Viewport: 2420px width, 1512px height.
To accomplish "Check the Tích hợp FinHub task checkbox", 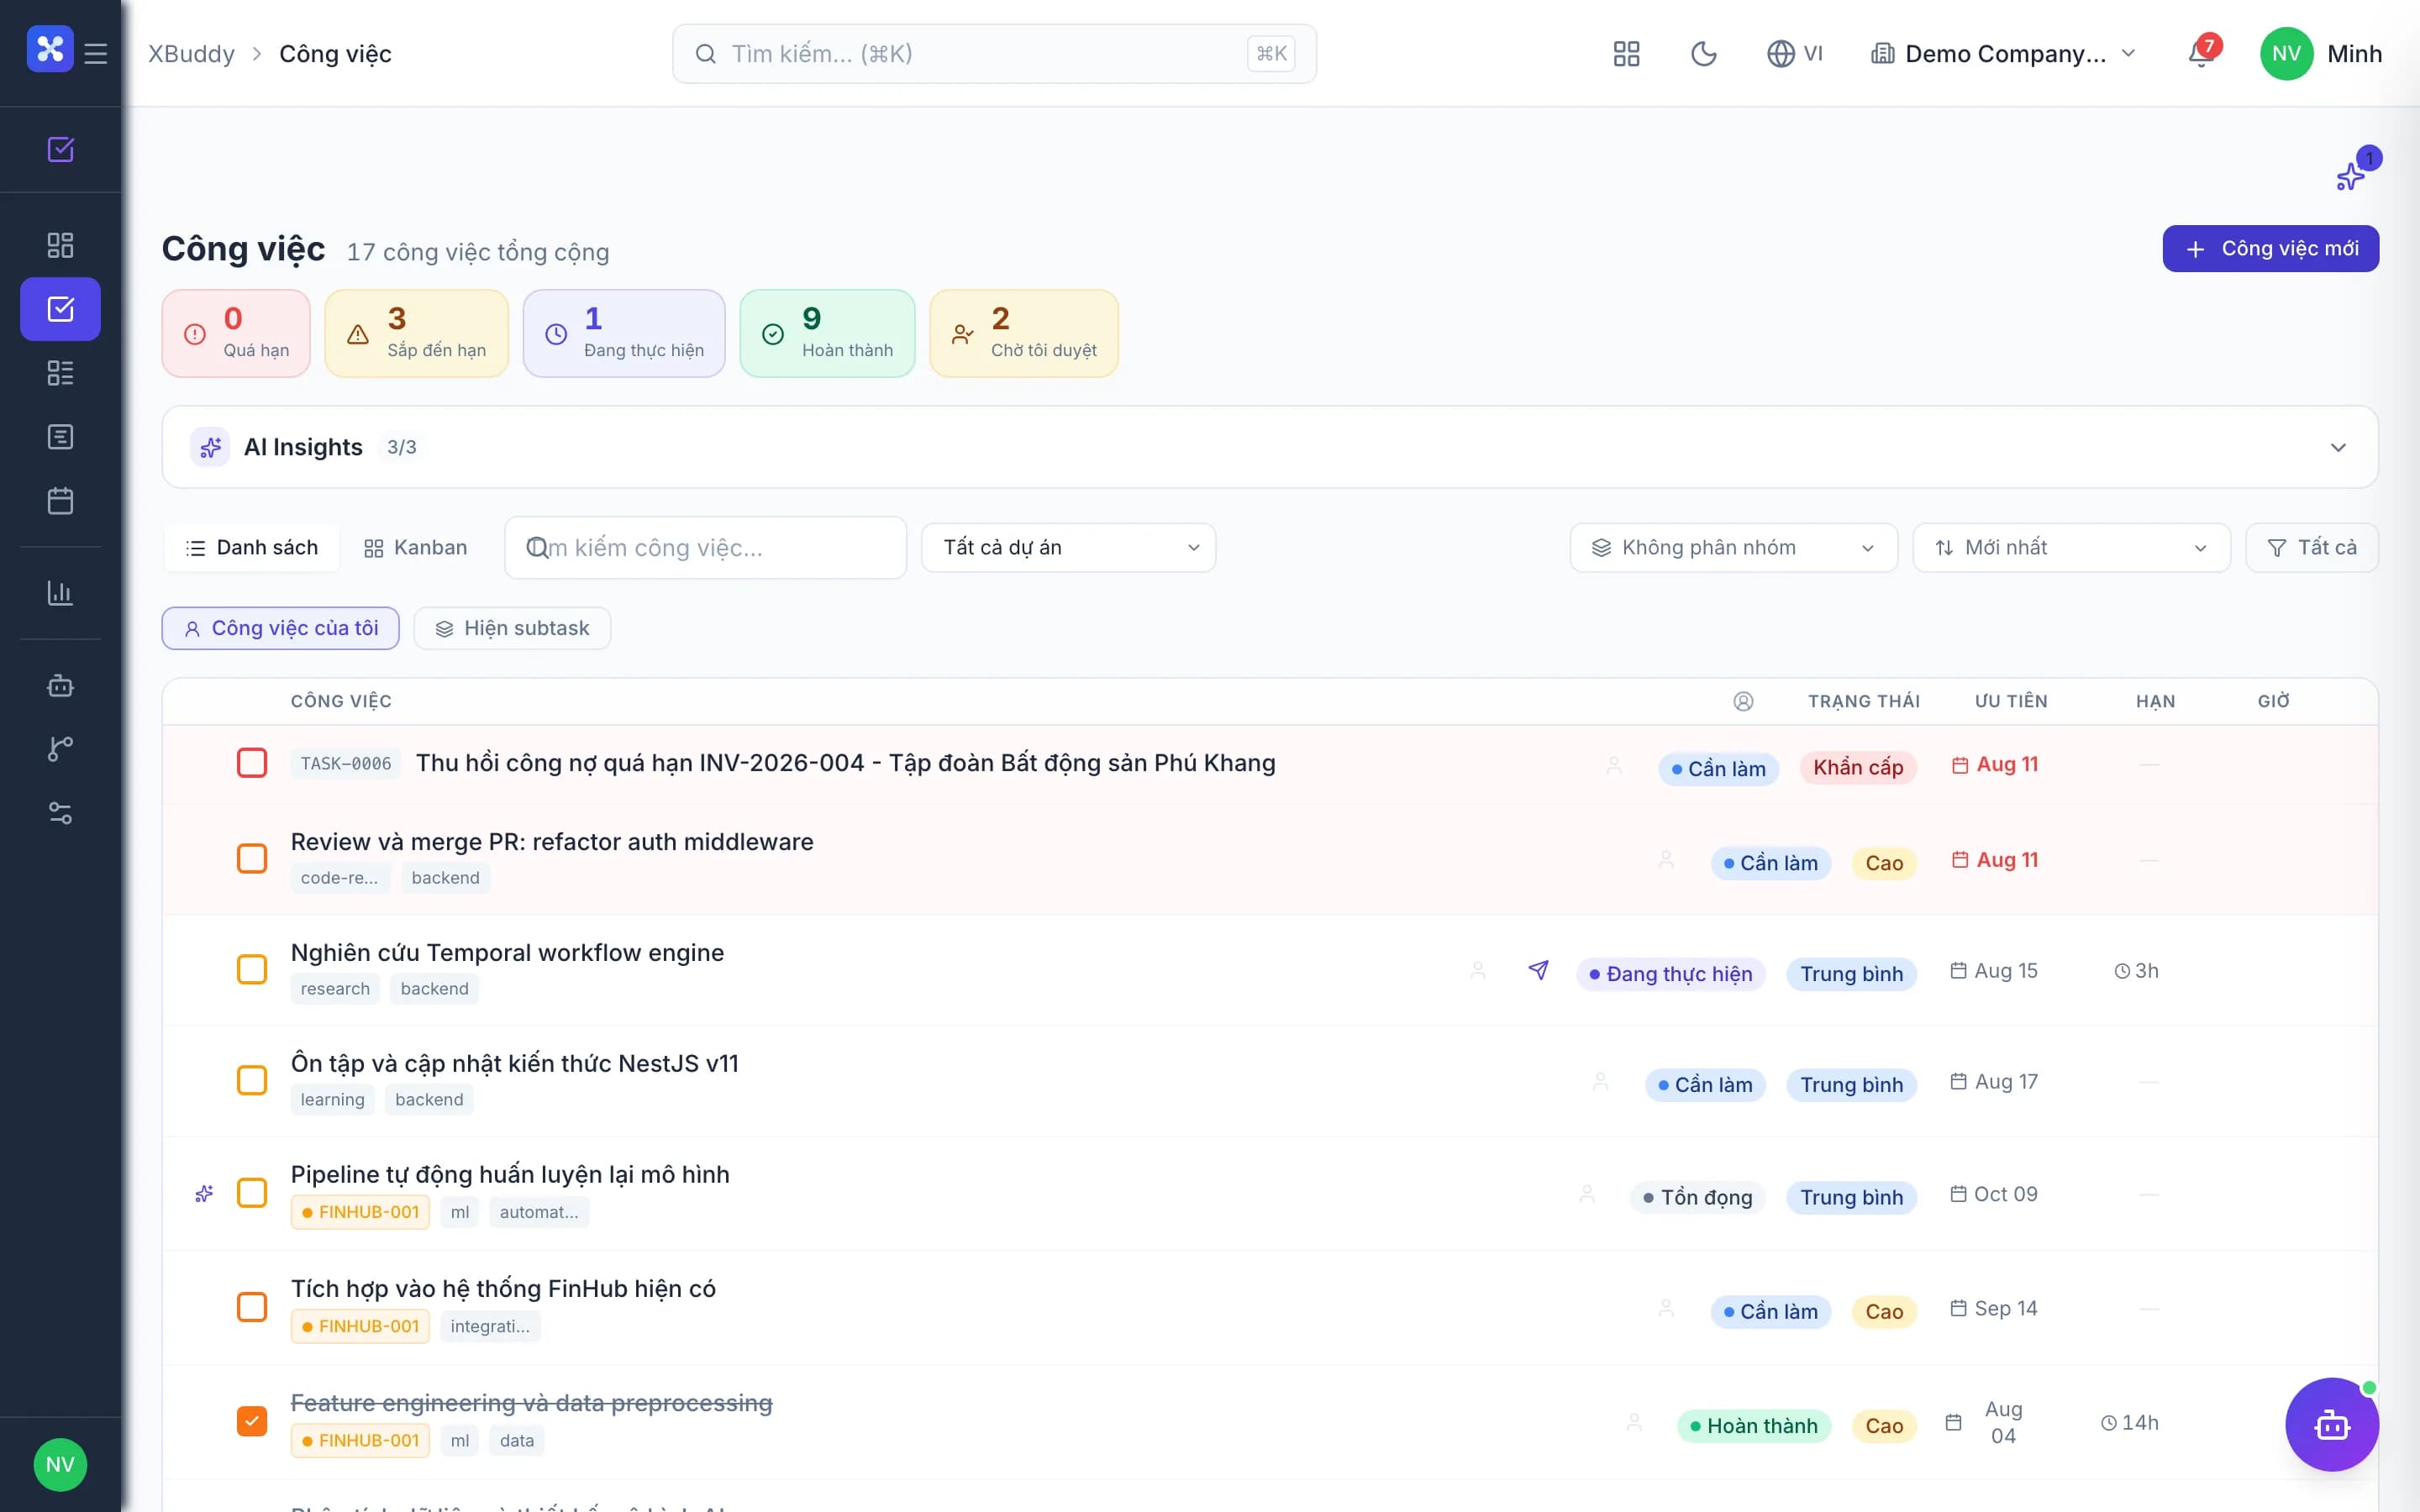I will [x=252, y=1307].
